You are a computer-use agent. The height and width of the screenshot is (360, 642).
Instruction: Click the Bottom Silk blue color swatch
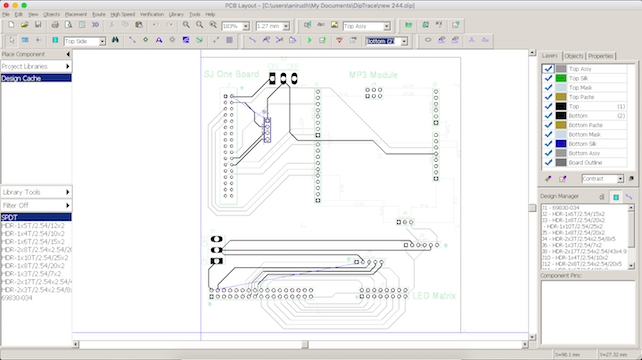coord(561,144)
